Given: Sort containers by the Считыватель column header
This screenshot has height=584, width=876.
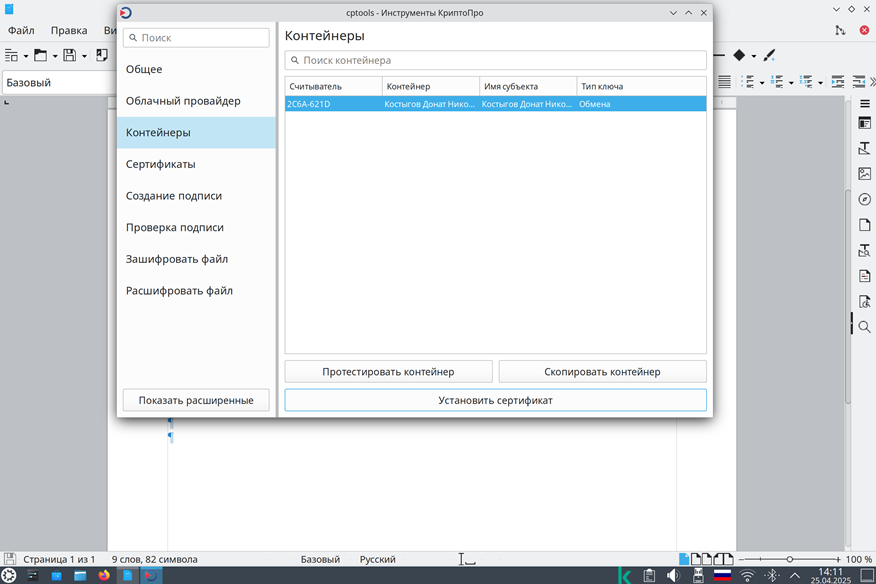Looking at the screenshot, I should pyautogui.click(x=334, y=87).
